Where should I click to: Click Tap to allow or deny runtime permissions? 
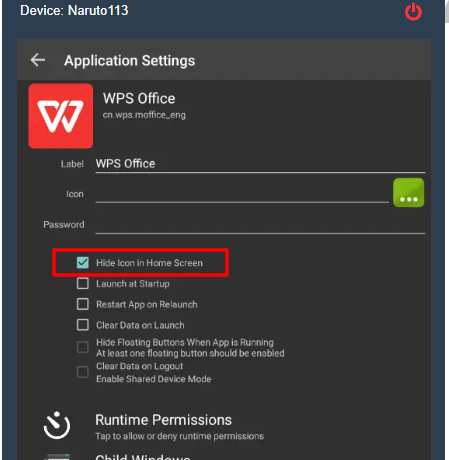click(179, 436)
